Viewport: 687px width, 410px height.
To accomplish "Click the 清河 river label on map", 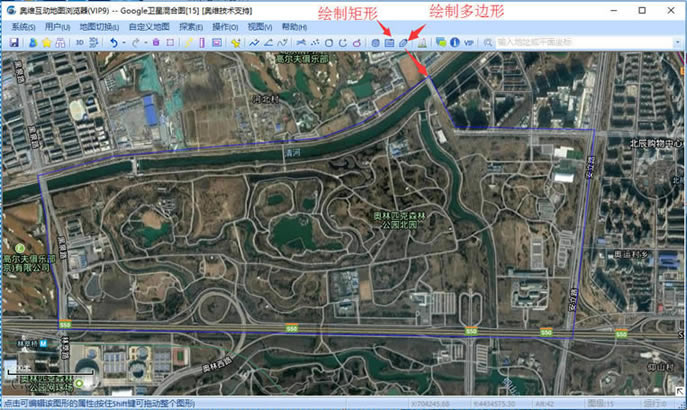I will [293, 152].
